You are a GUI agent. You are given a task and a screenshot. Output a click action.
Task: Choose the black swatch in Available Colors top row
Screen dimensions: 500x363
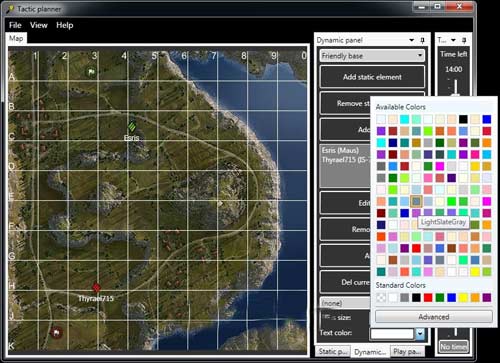coord(463,119)
